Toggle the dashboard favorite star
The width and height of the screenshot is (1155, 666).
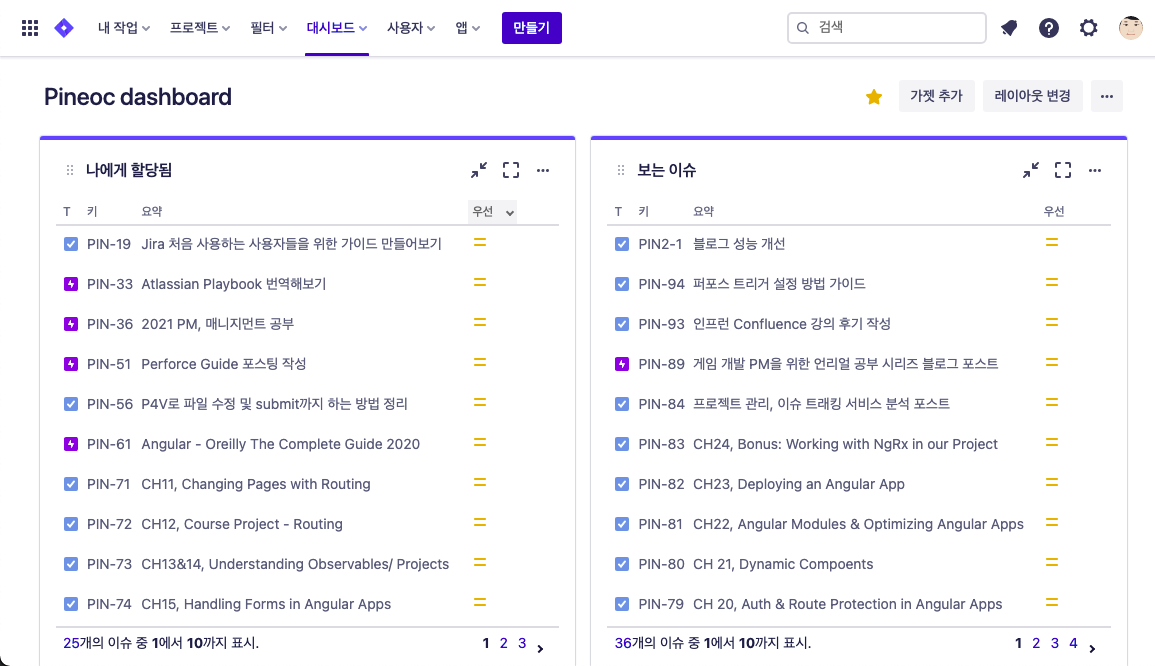tap(874, 97)
